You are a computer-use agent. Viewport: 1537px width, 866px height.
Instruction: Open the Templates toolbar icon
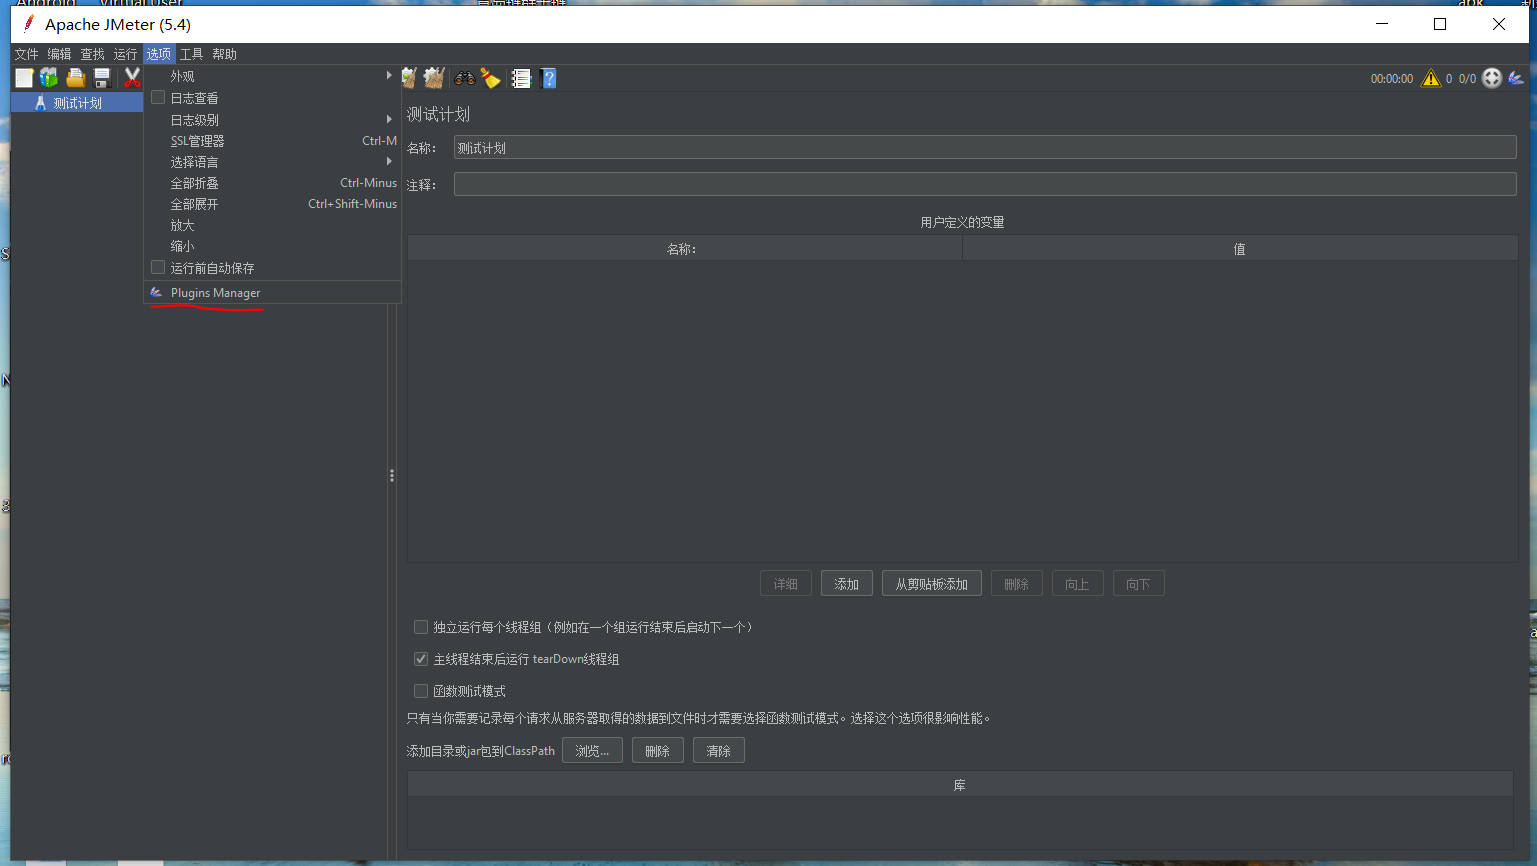(49, 78)
